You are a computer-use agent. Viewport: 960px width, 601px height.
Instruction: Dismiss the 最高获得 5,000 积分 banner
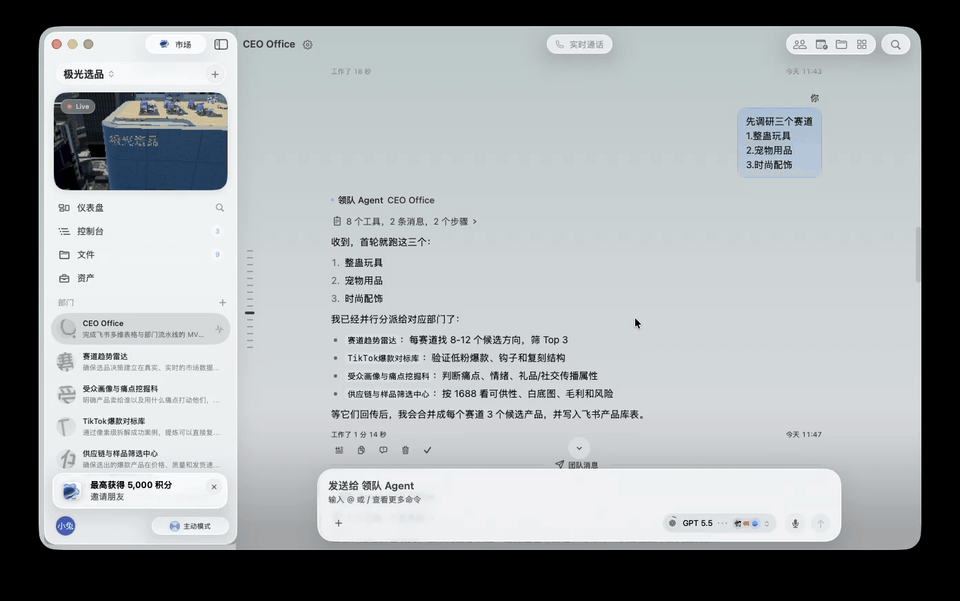tap(214, 487)
